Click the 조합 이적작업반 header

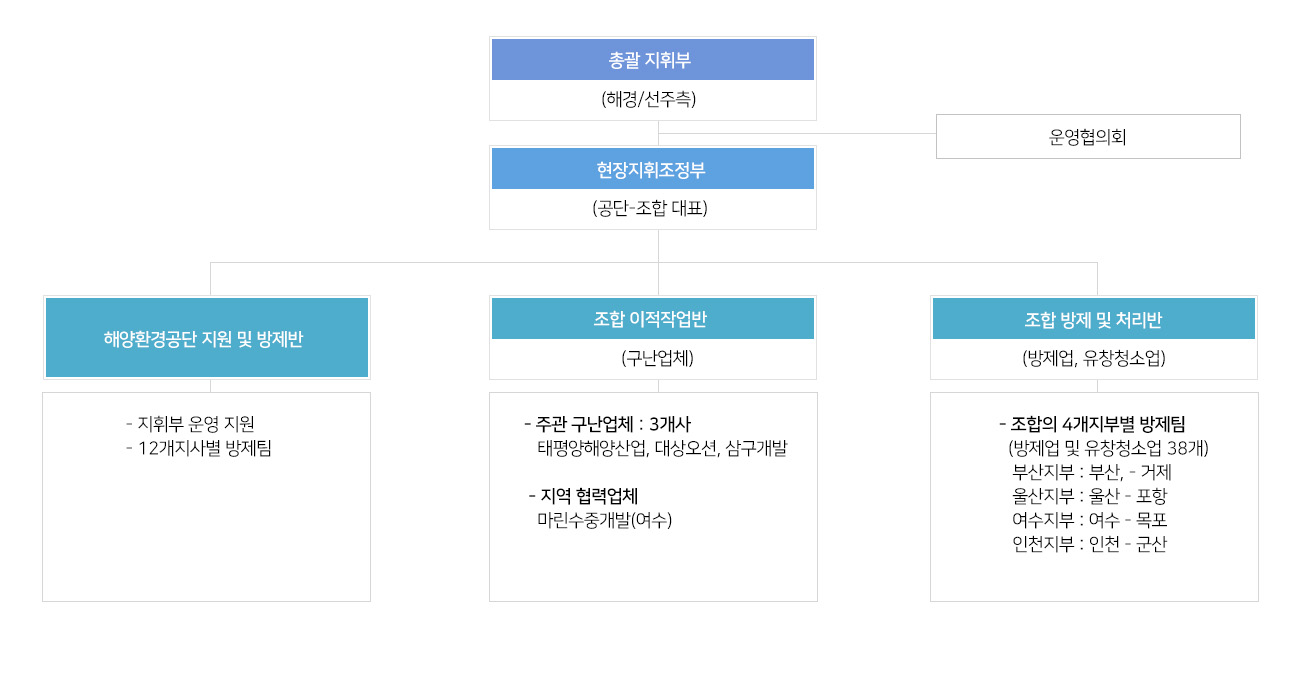[653, 319]
